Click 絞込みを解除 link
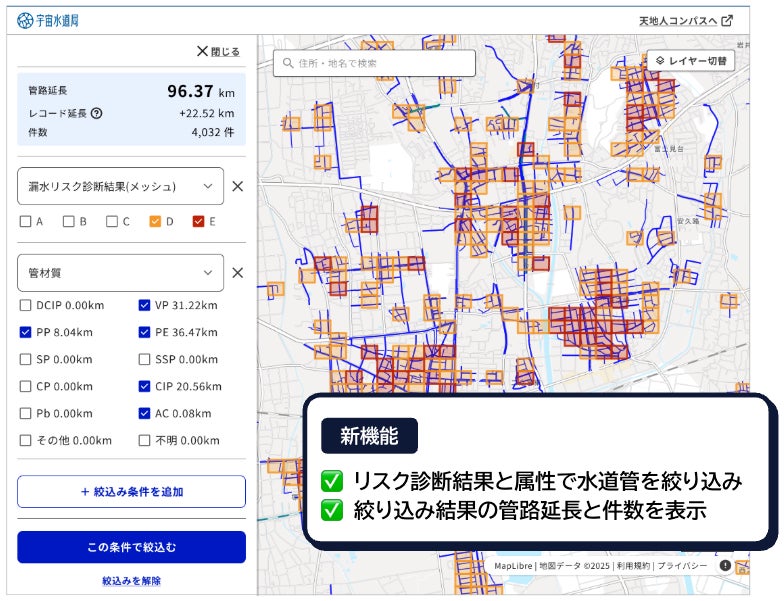Screen dimensions: 784x601 132,580
